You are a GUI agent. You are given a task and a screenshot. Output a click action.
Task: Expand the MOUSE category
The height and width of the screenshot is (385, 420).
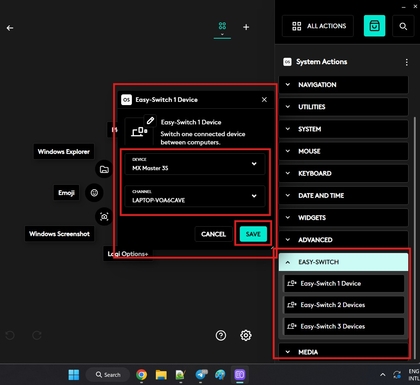(343, 151)
